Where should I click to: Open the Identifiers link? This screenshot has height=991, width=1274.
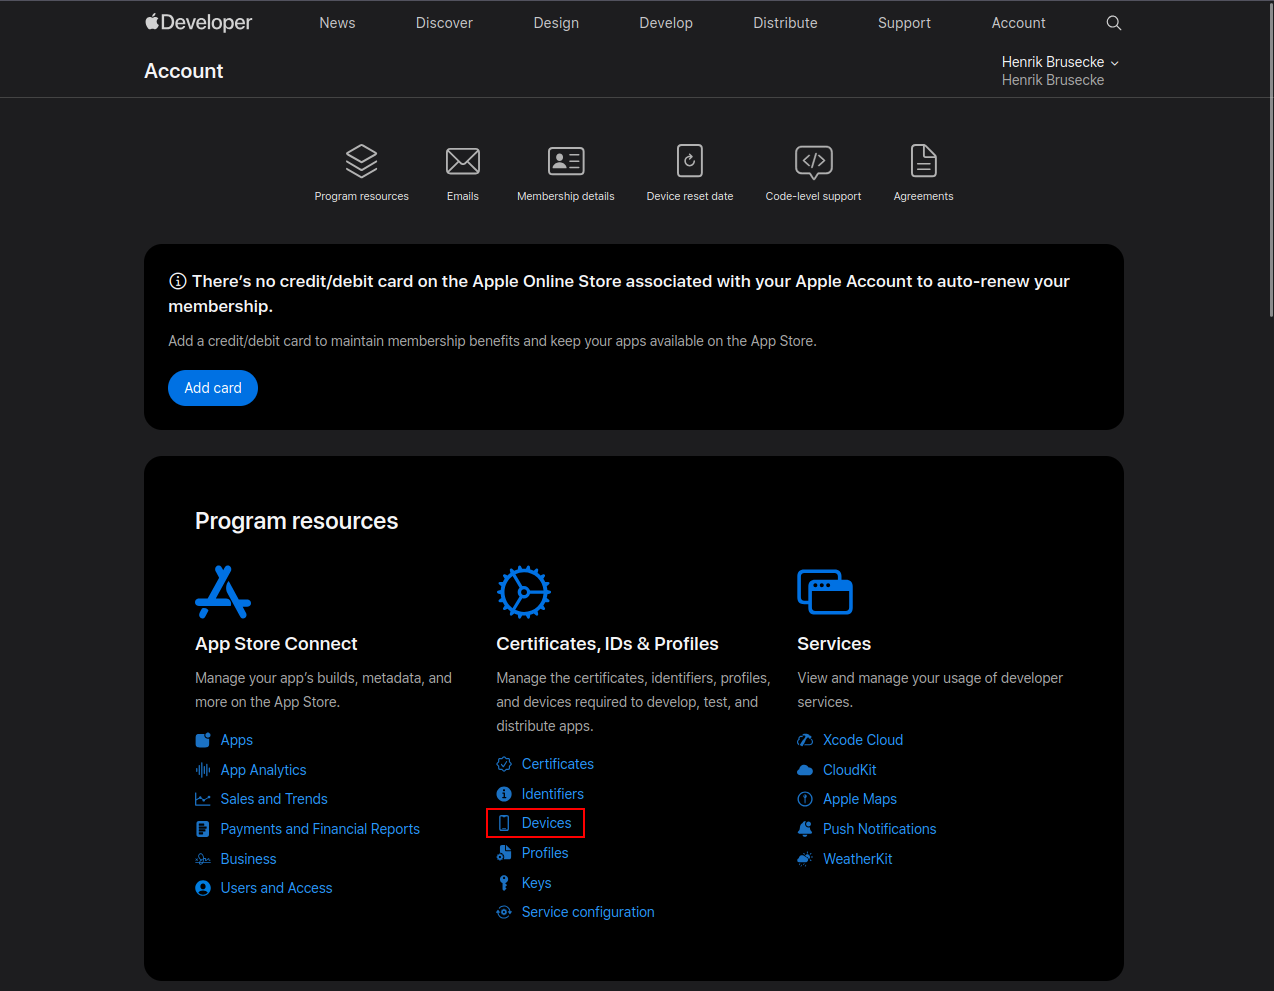[x=553, y=794]
